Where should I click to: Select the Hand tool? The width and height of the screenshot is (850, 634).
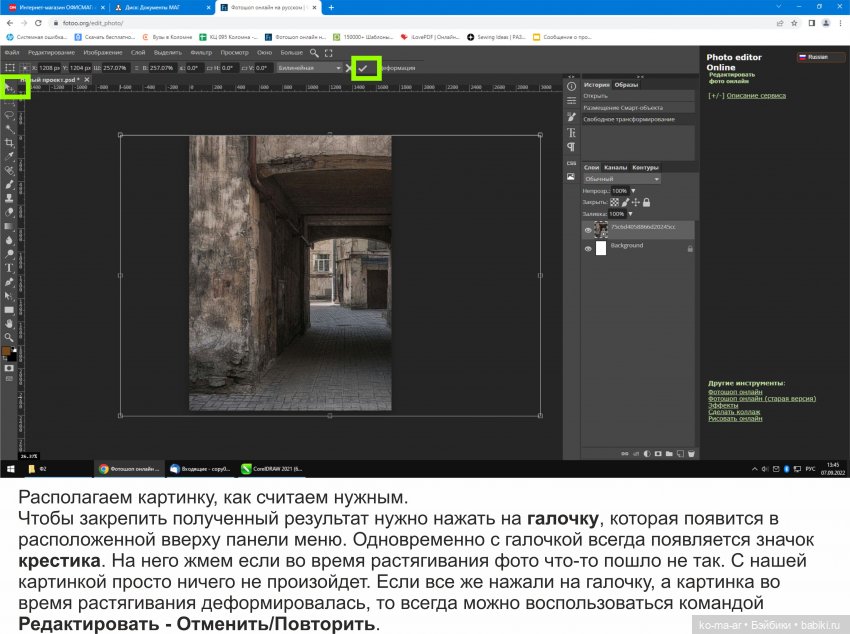click(10, 324)
